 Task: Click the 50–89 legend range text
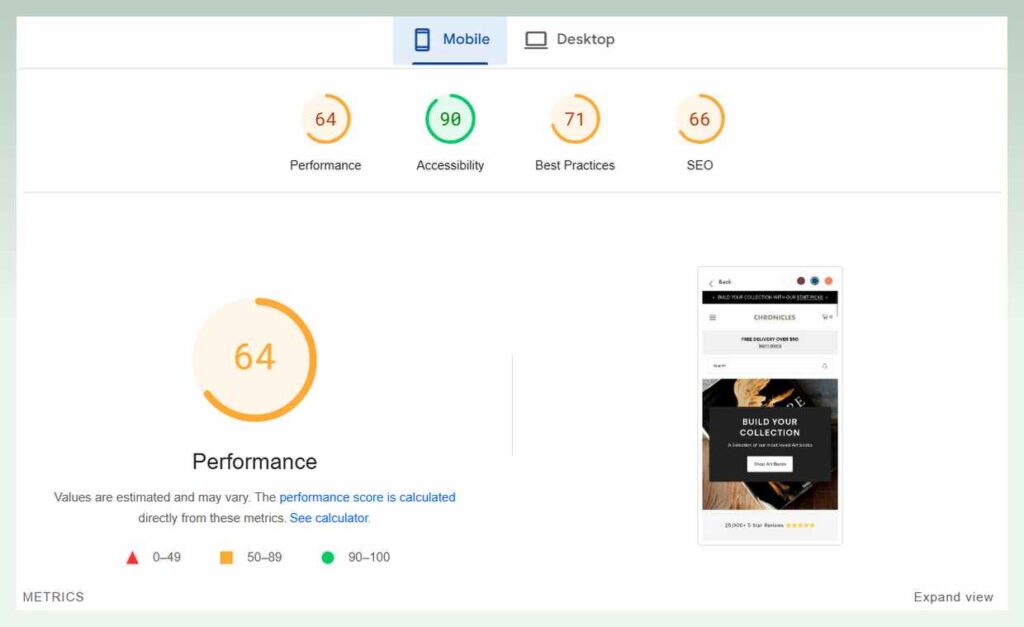pyautogui.click(x=264, y=557)
